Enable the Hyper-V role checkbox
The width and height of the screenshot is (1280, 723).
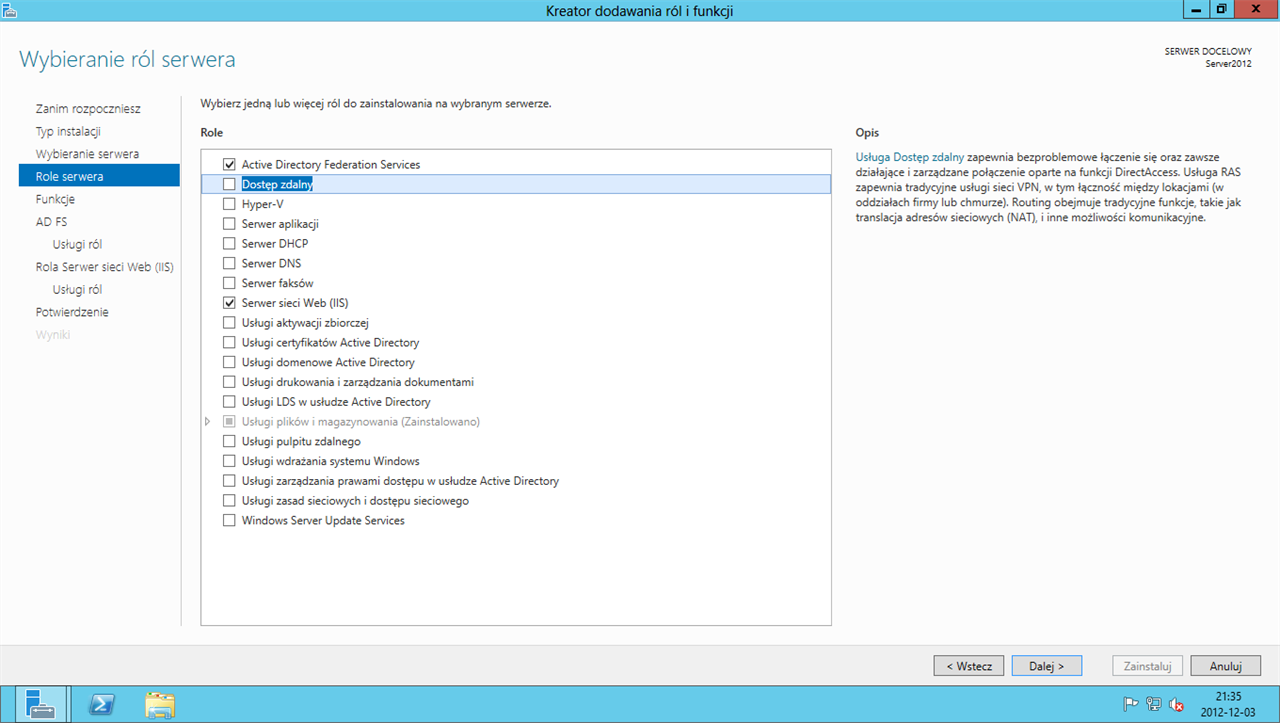click(229, 204)
